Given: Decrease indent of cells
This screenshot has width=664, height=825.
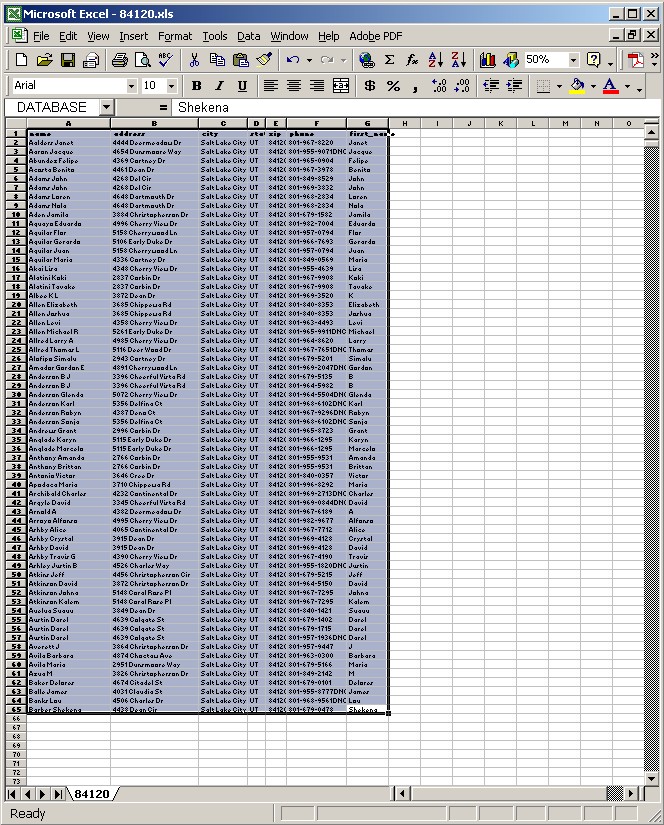Looking at the screenshot, I should point(491,86).
